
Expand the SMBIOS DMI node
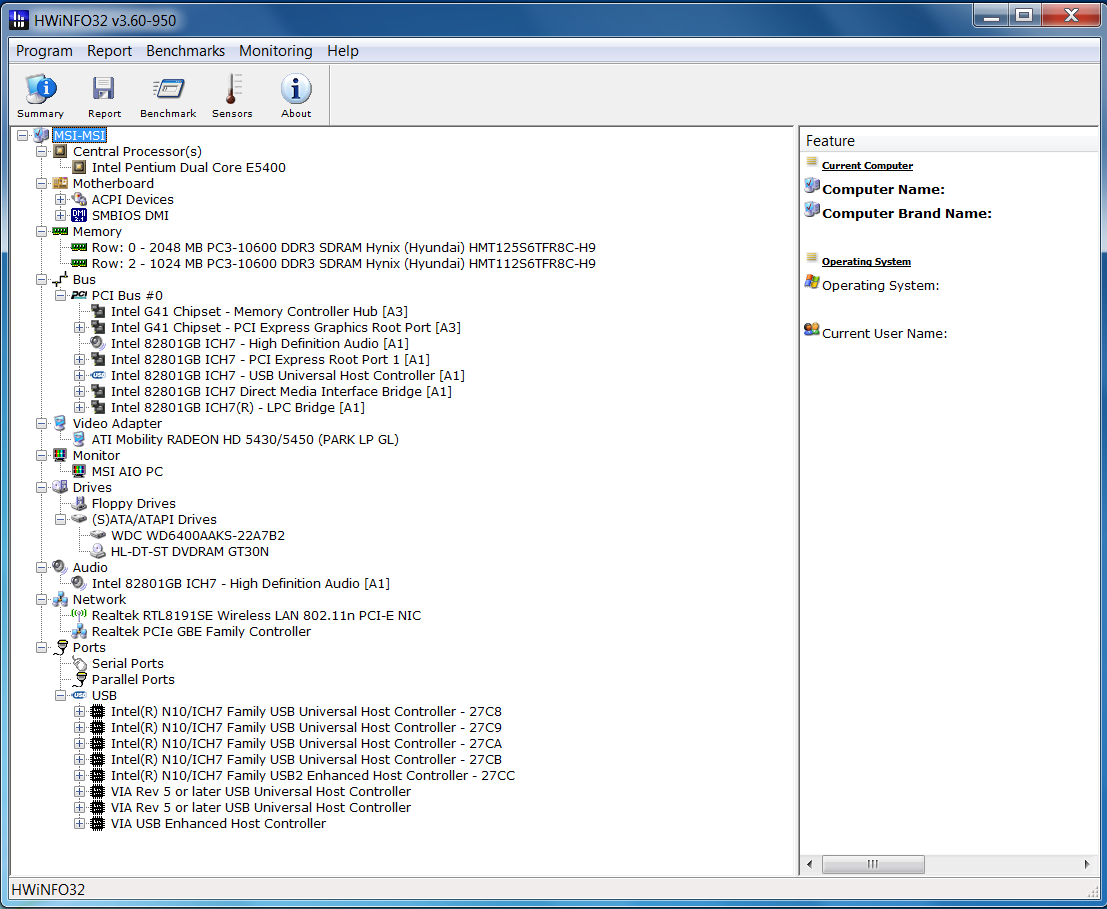click(x=61, y=216)
